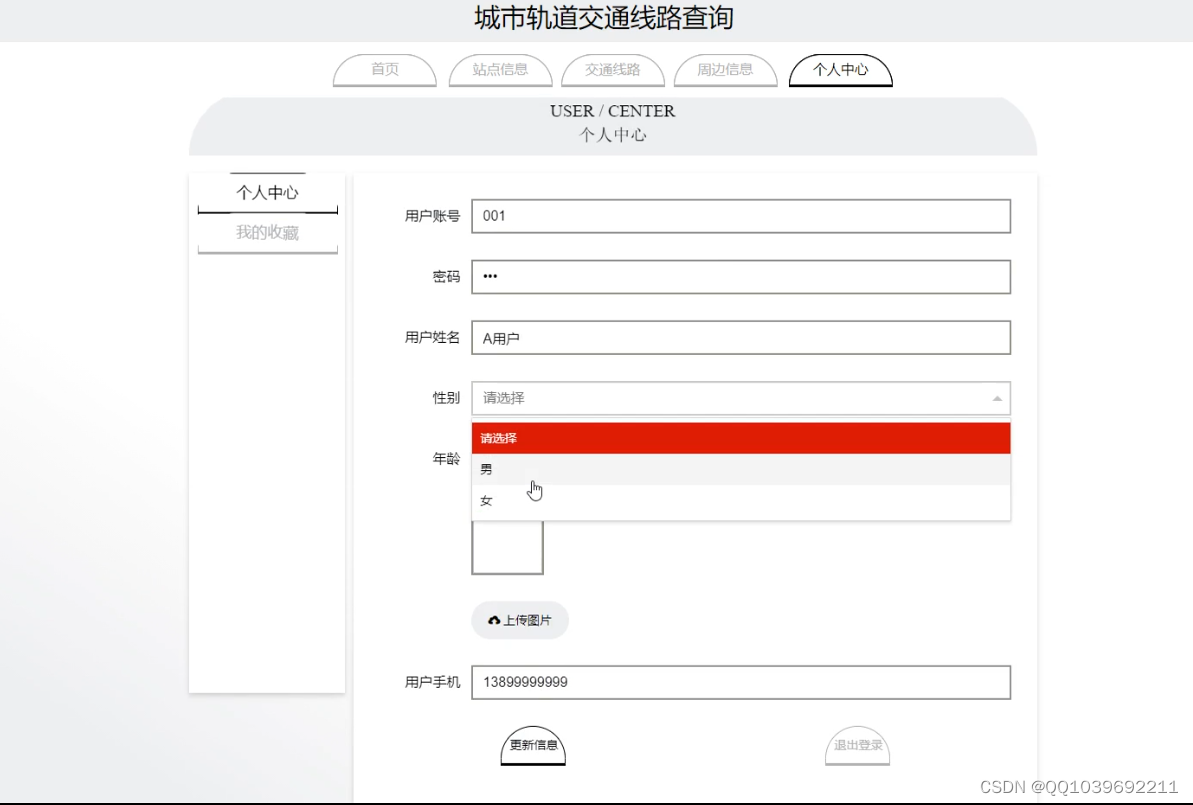Click the dropdown arrow on the 性别 select box

997,398
